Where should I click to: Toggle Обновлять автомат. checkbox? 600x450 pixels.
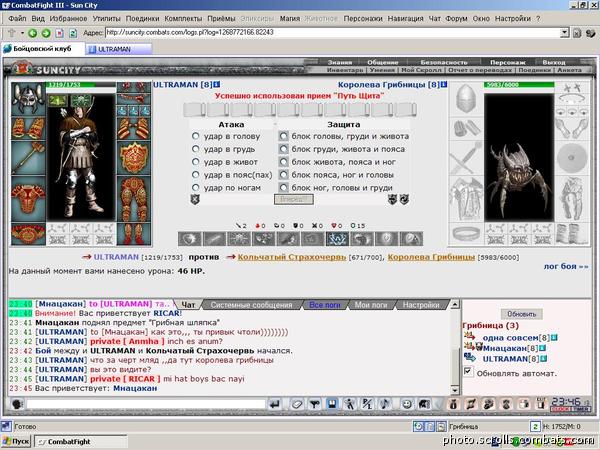[468, 372]
